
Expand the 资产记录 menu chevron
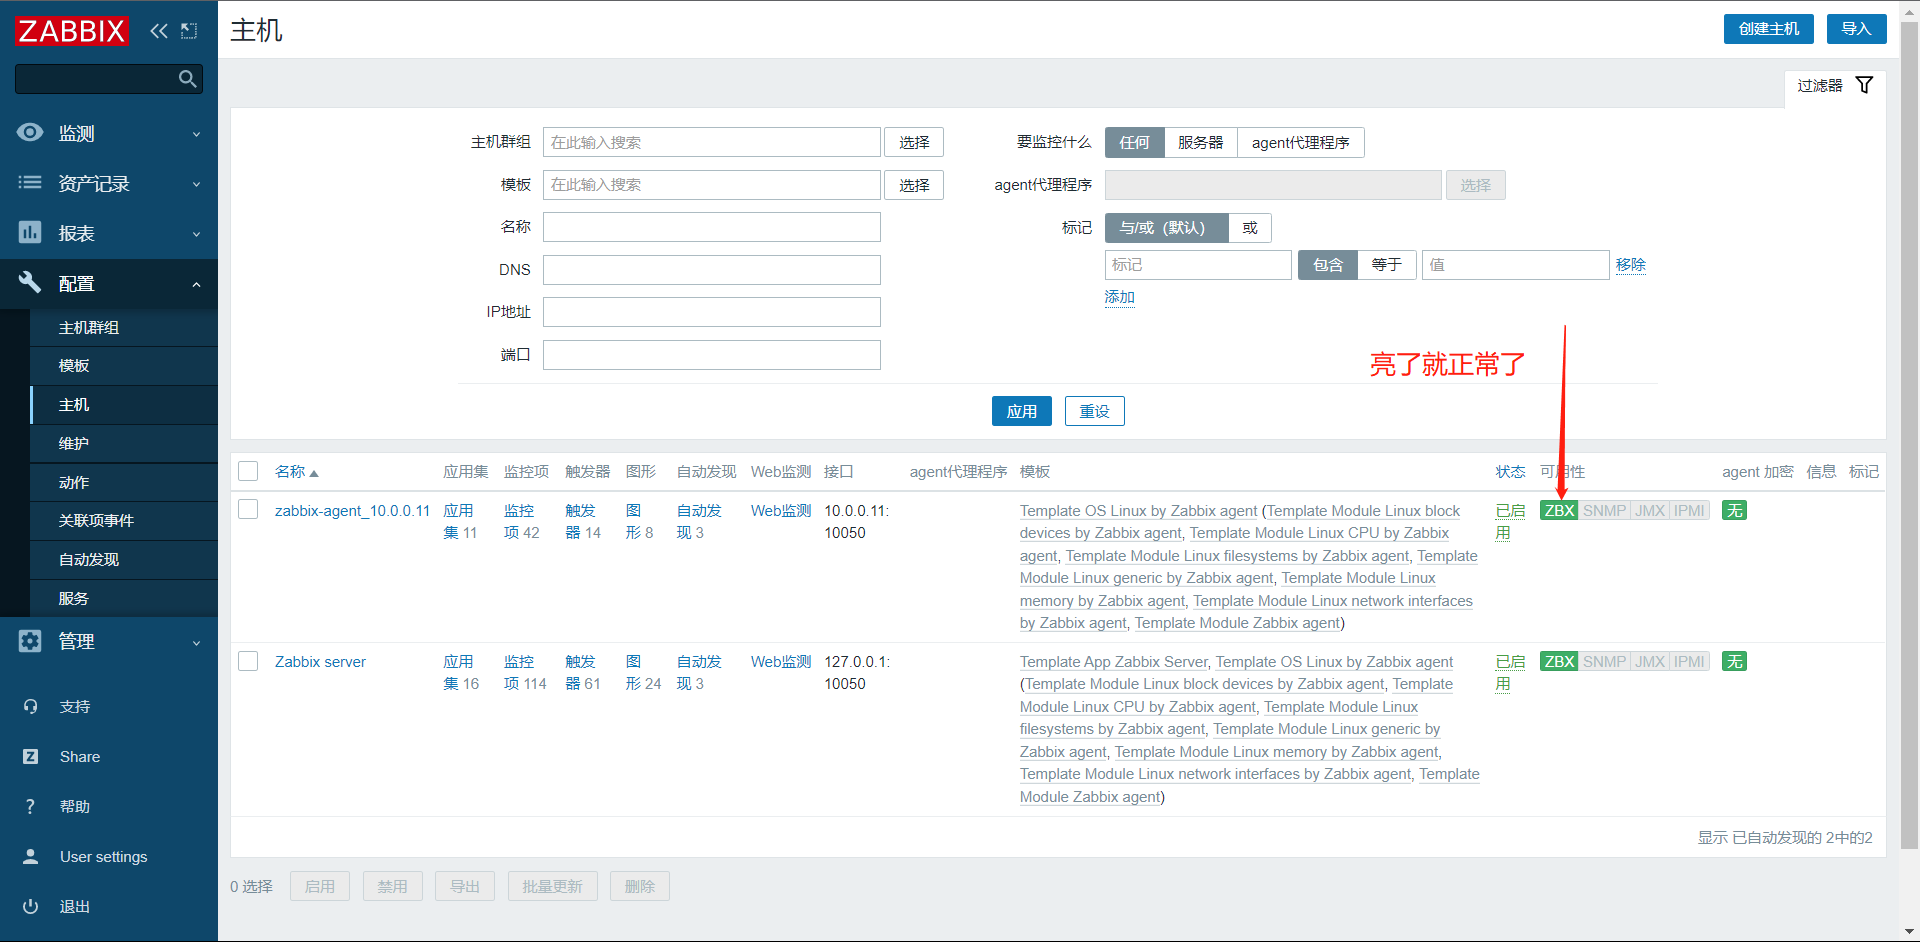click(196, 184)
